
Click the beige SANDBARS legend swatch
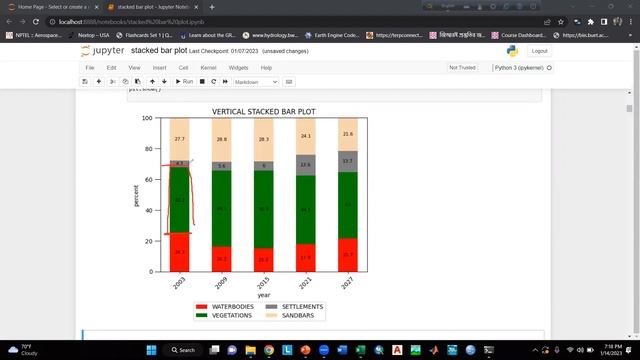point(271,316)
